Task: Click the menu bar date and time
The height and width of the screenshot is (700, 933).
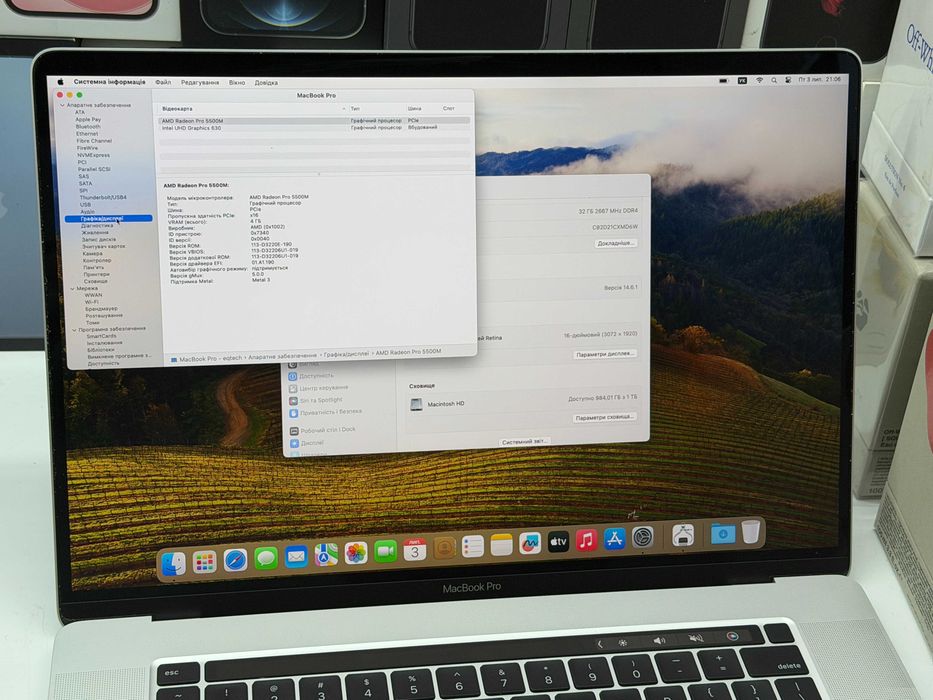Action: (x=819, y=79)
